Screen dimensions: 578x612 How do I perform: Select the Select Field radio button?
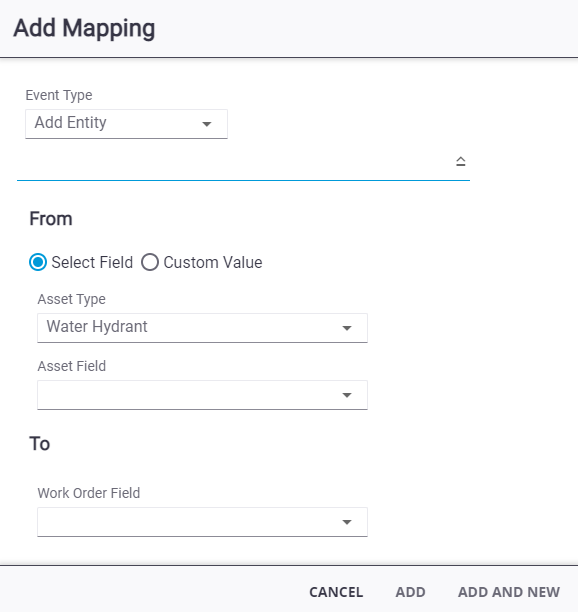pos(38,262)
